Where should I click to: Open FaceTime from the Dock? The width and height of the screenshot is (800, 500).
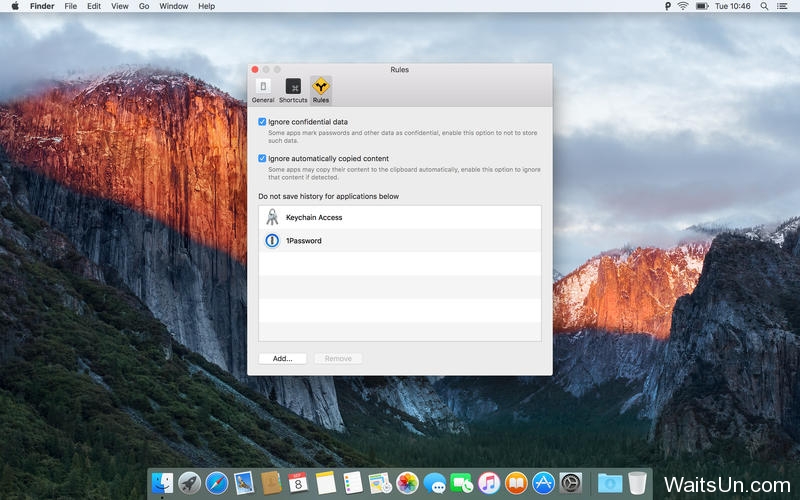[x=462, y=483]
